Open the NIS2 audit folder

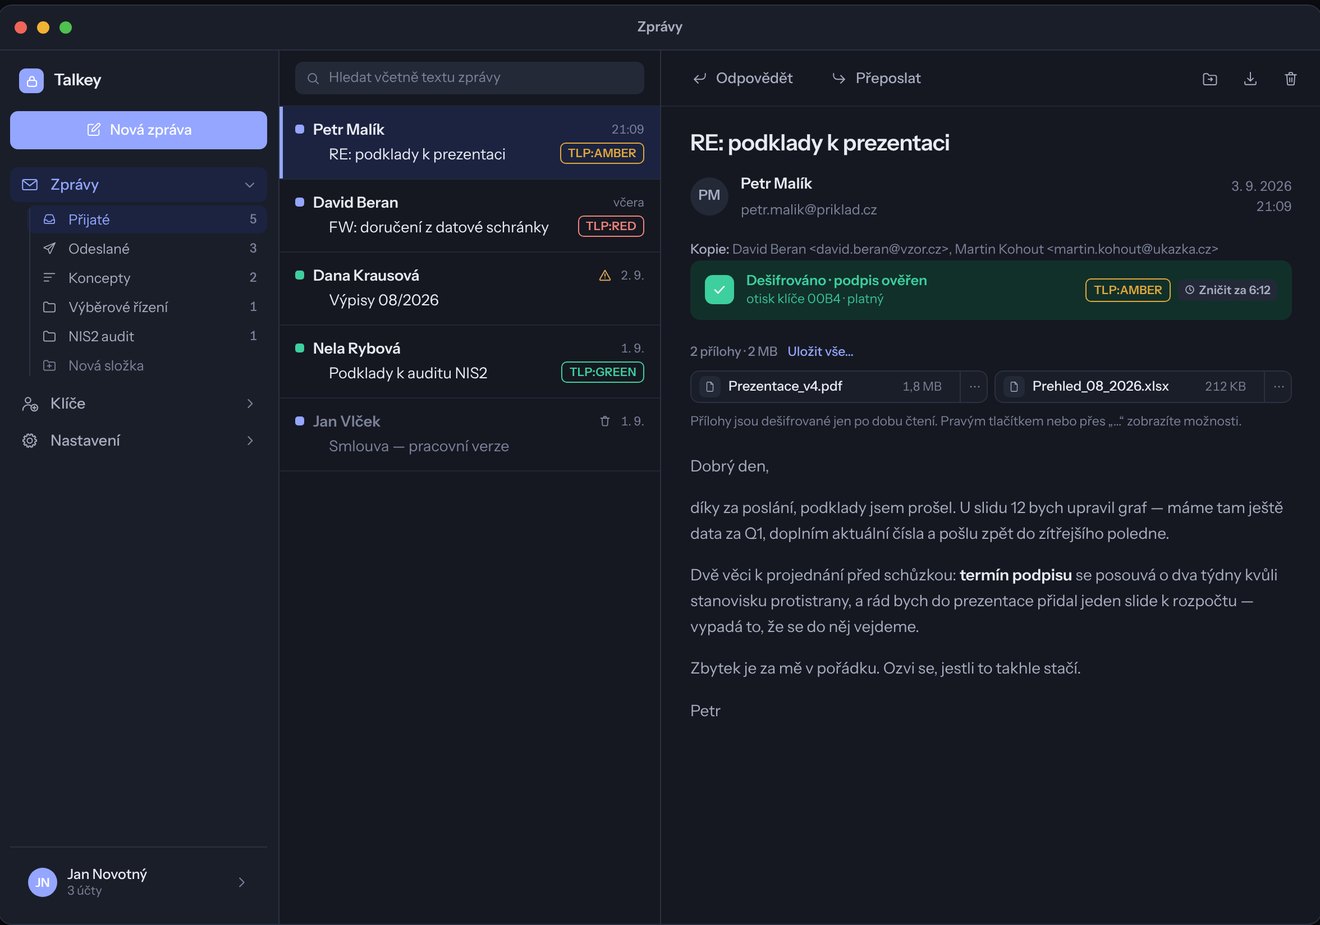click(x=148, y=337)
